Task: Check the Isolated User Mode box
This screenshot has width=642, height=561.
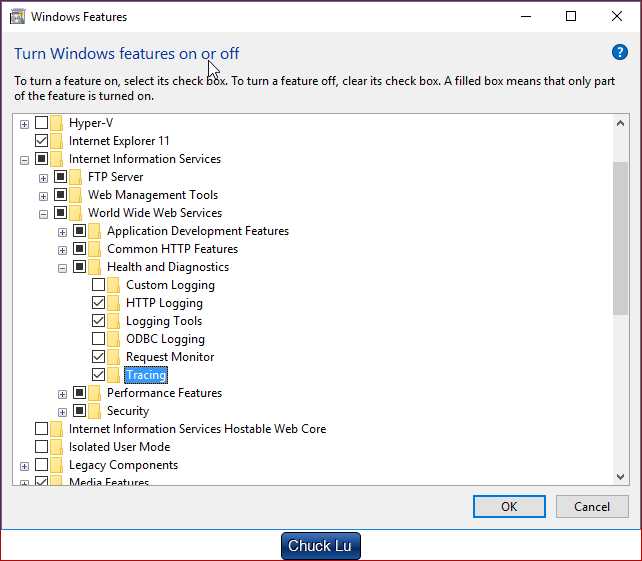Action: tap(41, 447)
